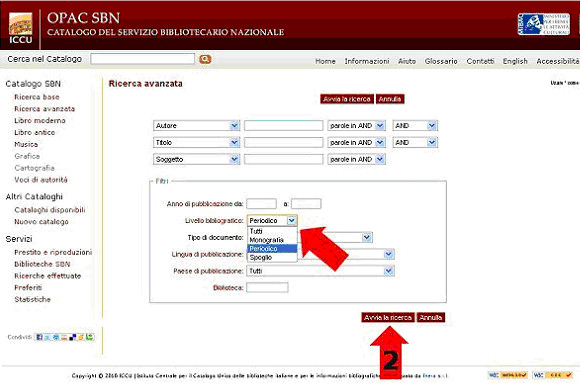
Task: Click the green share icon after Condividi
Action: click(x=90, y=337)
